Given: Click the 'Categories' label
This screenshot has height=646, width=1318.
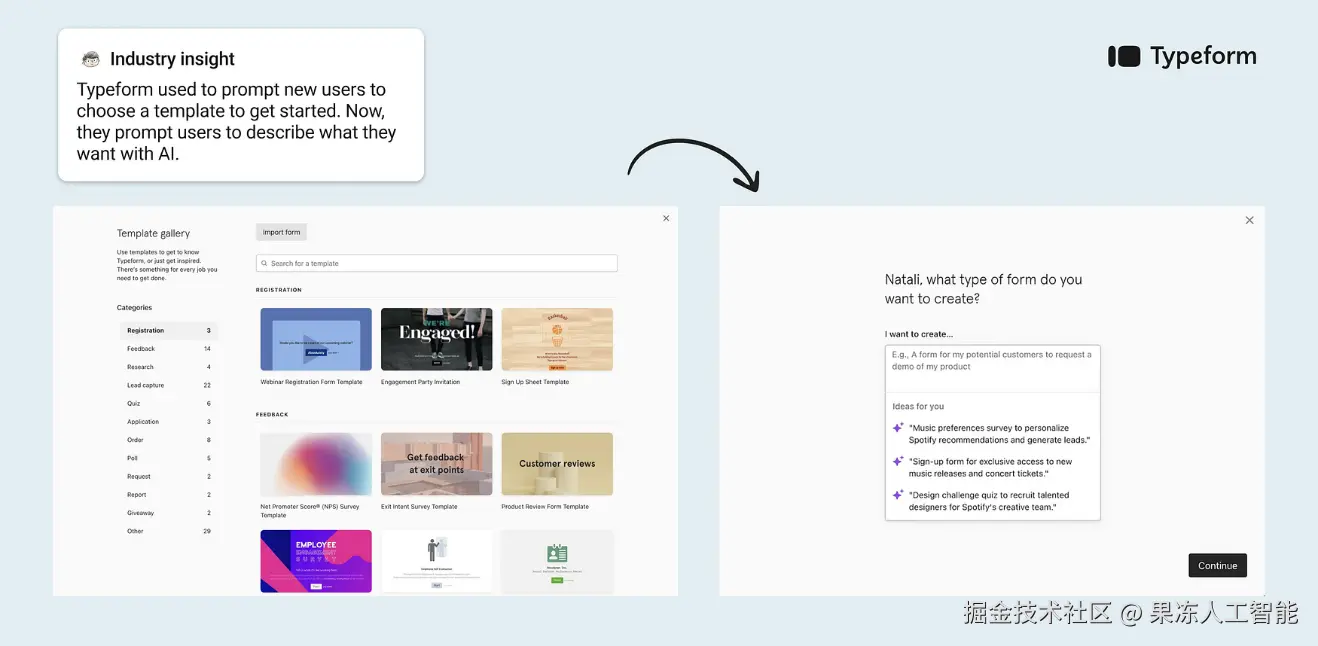Looking at the screenshot, I should 134,308.
